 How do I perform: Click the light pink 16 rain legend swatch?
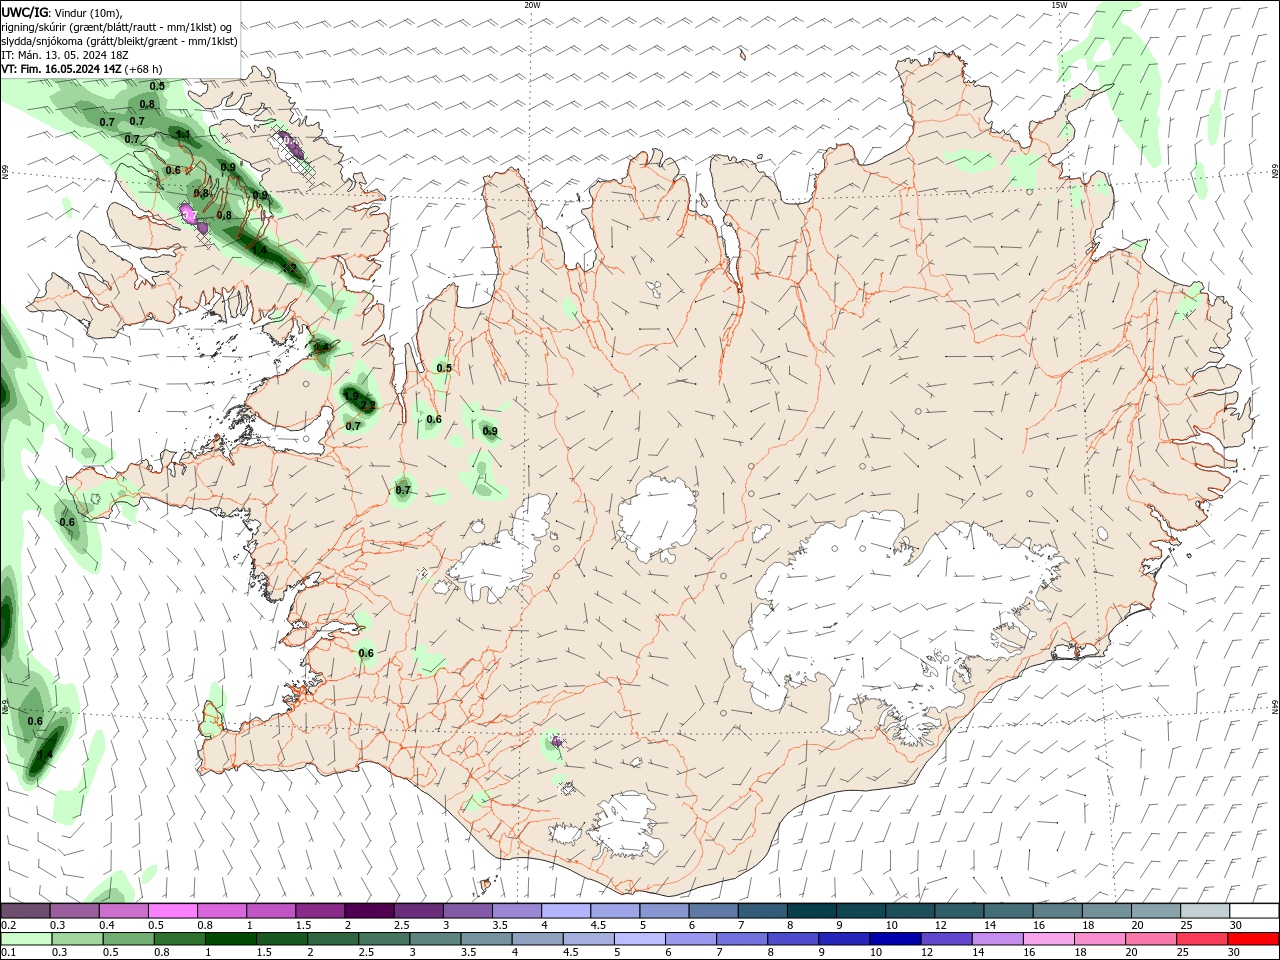[x=1047, y=939]
